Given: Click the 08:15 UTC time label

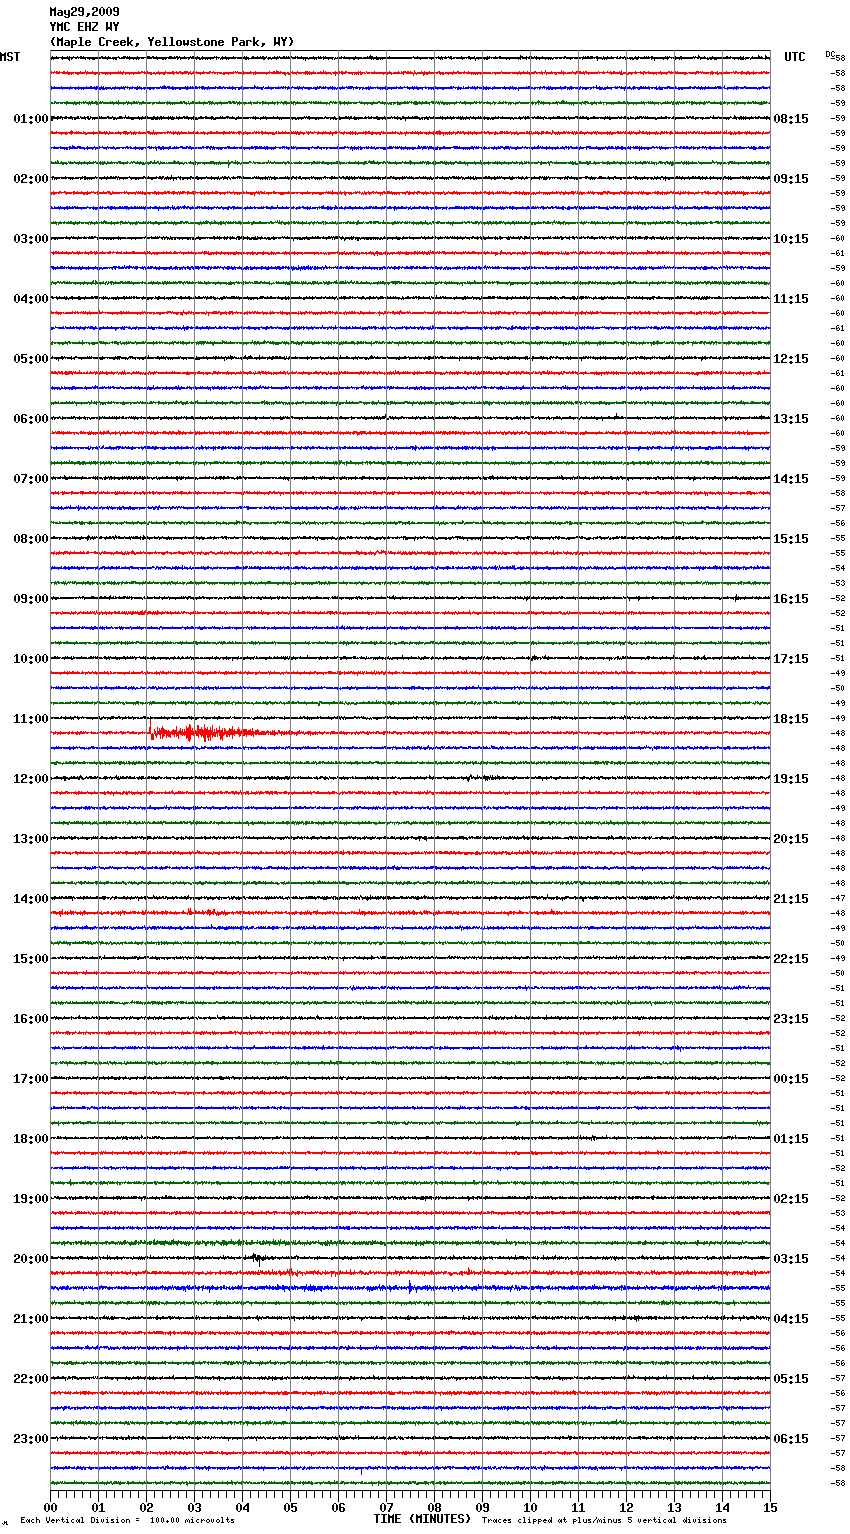Looking at the screenshot, I should point(791,119).
